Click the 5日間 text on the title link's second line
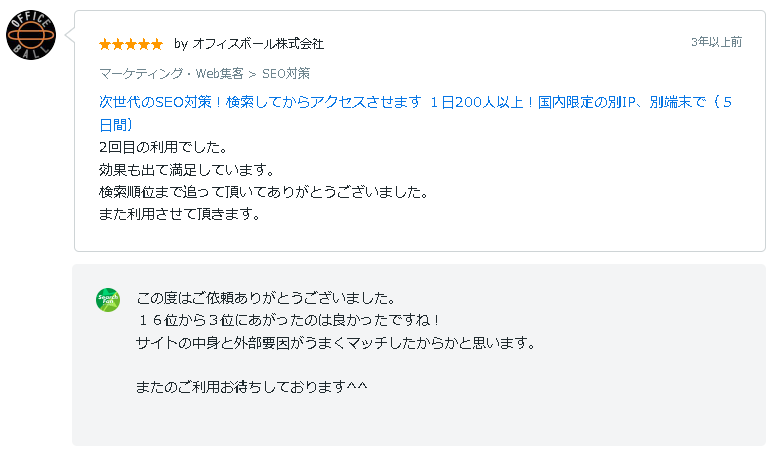775x453 pixels. 116,124
